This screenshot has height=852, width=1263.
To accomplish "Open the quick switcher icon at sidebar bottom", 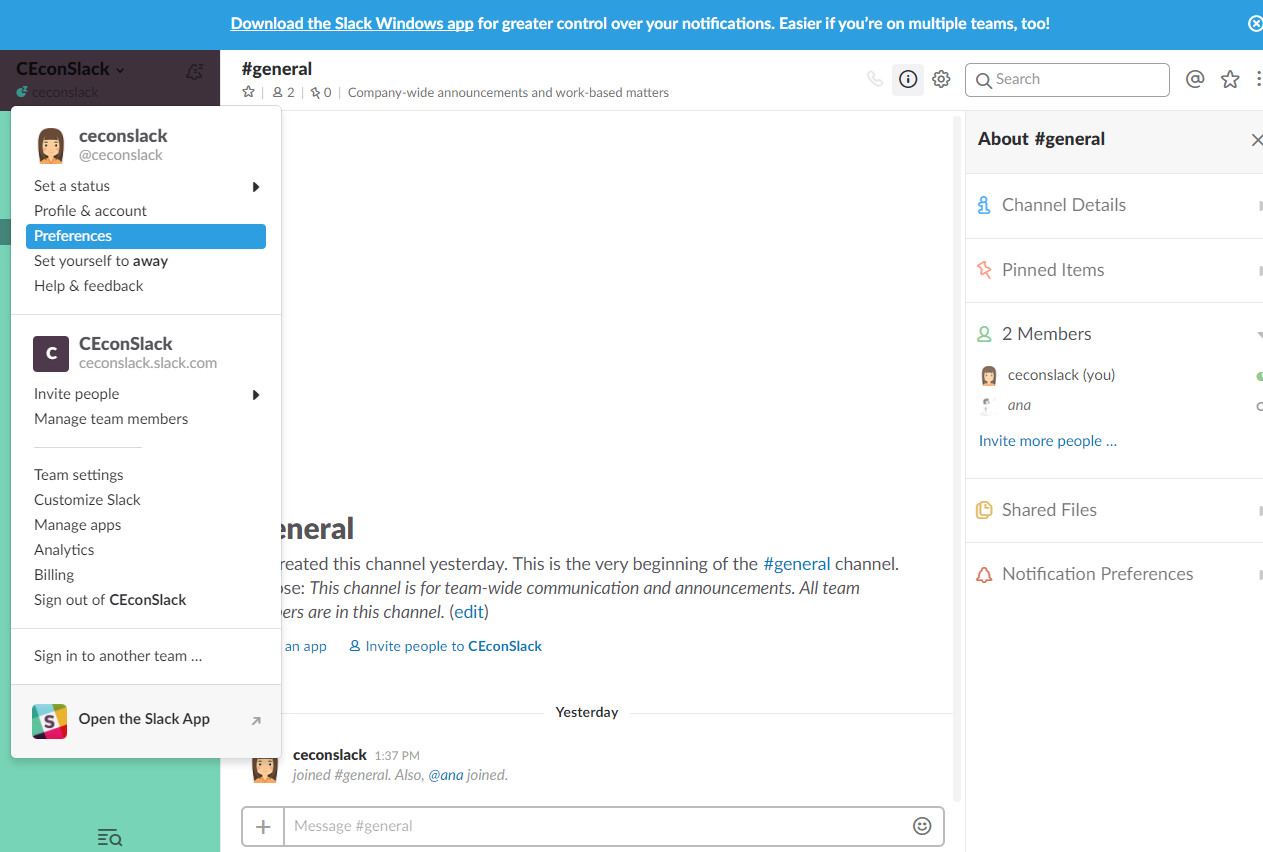I will pos(110,837).
